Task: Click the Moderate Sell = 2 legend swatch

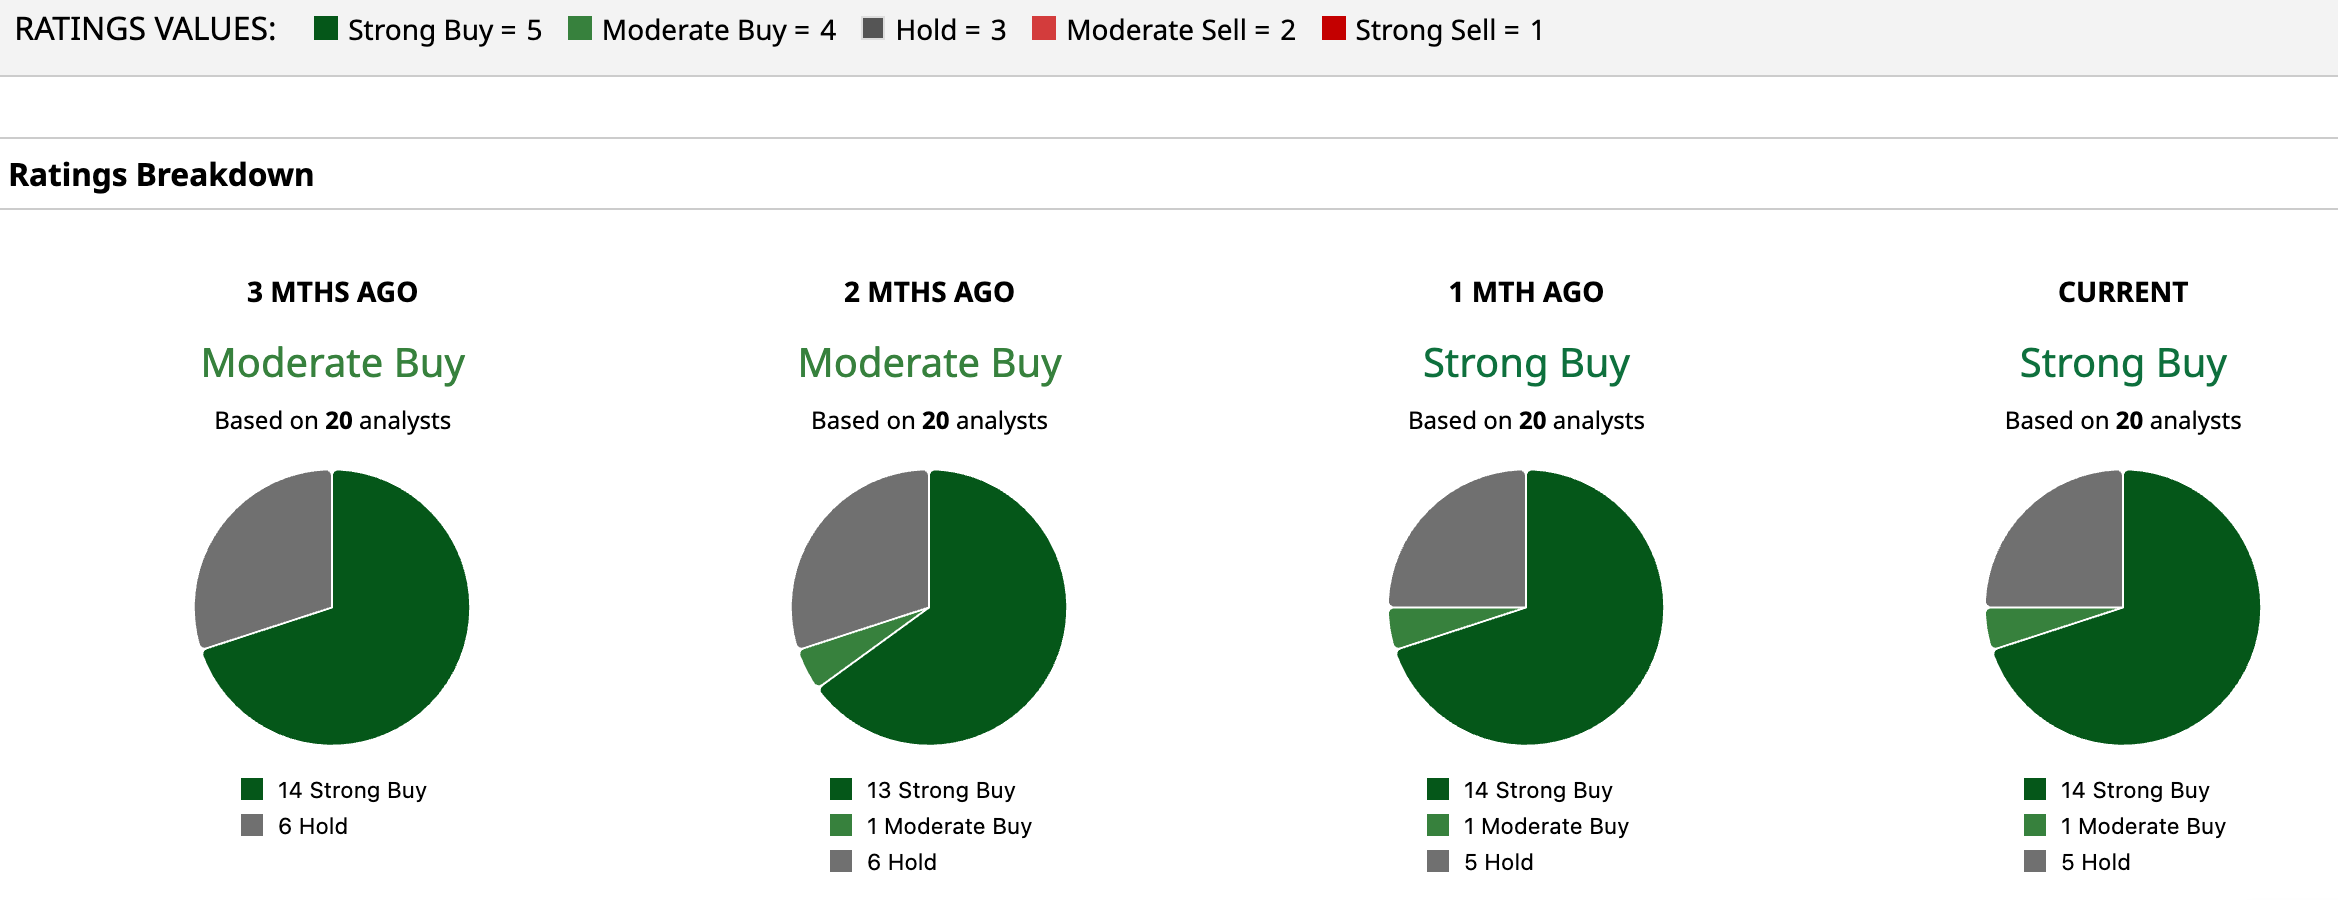Action: (x=1044, y=28)
